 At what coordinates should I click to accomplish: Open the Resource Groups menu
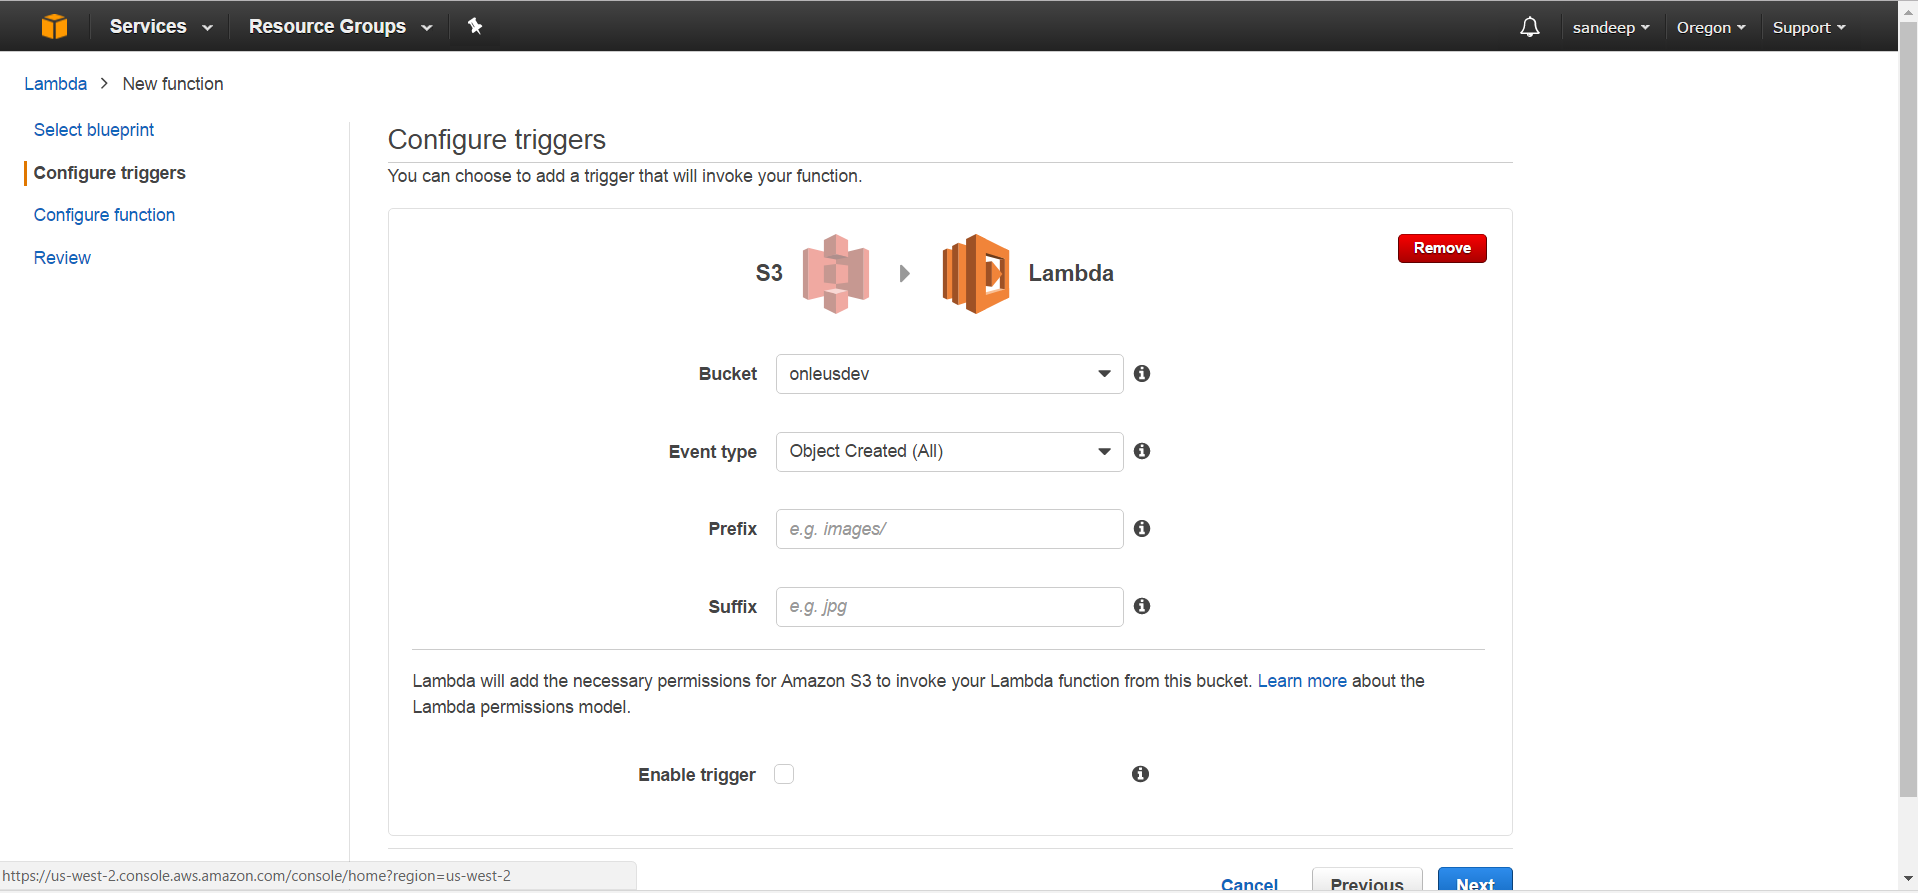point(340,26)
